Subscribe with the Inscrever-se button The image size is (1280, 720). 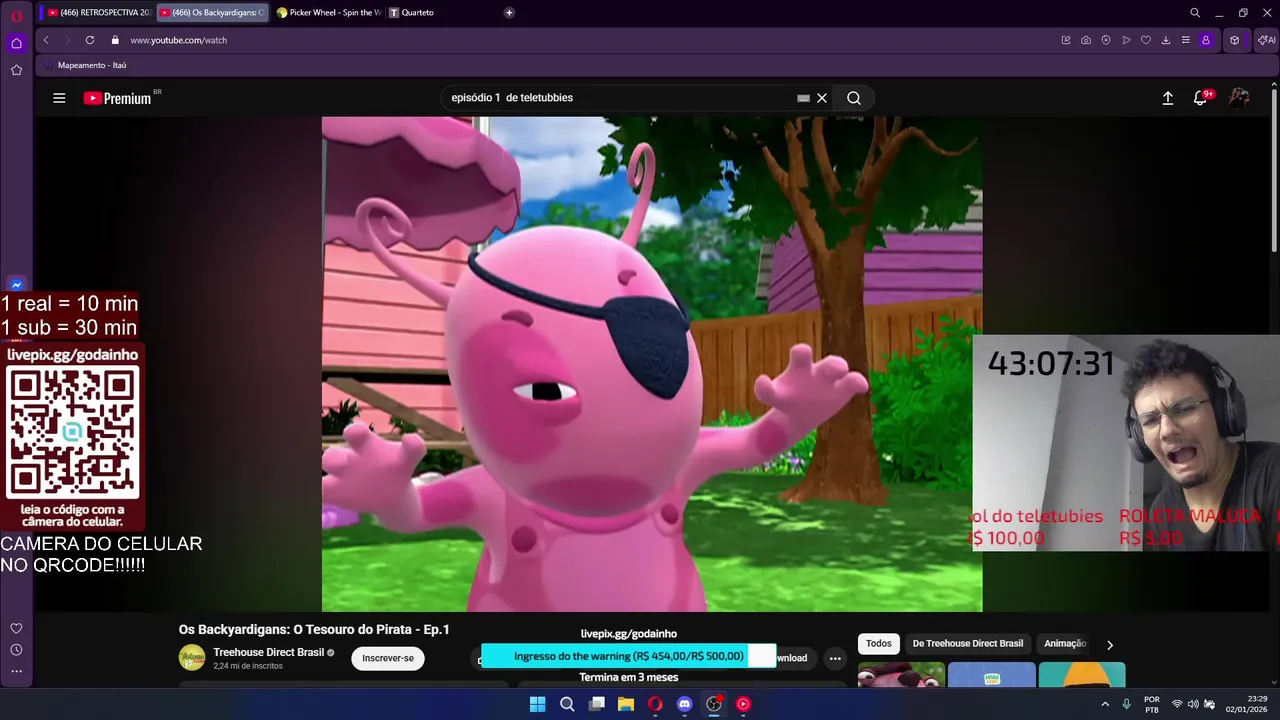click(388, 658)
